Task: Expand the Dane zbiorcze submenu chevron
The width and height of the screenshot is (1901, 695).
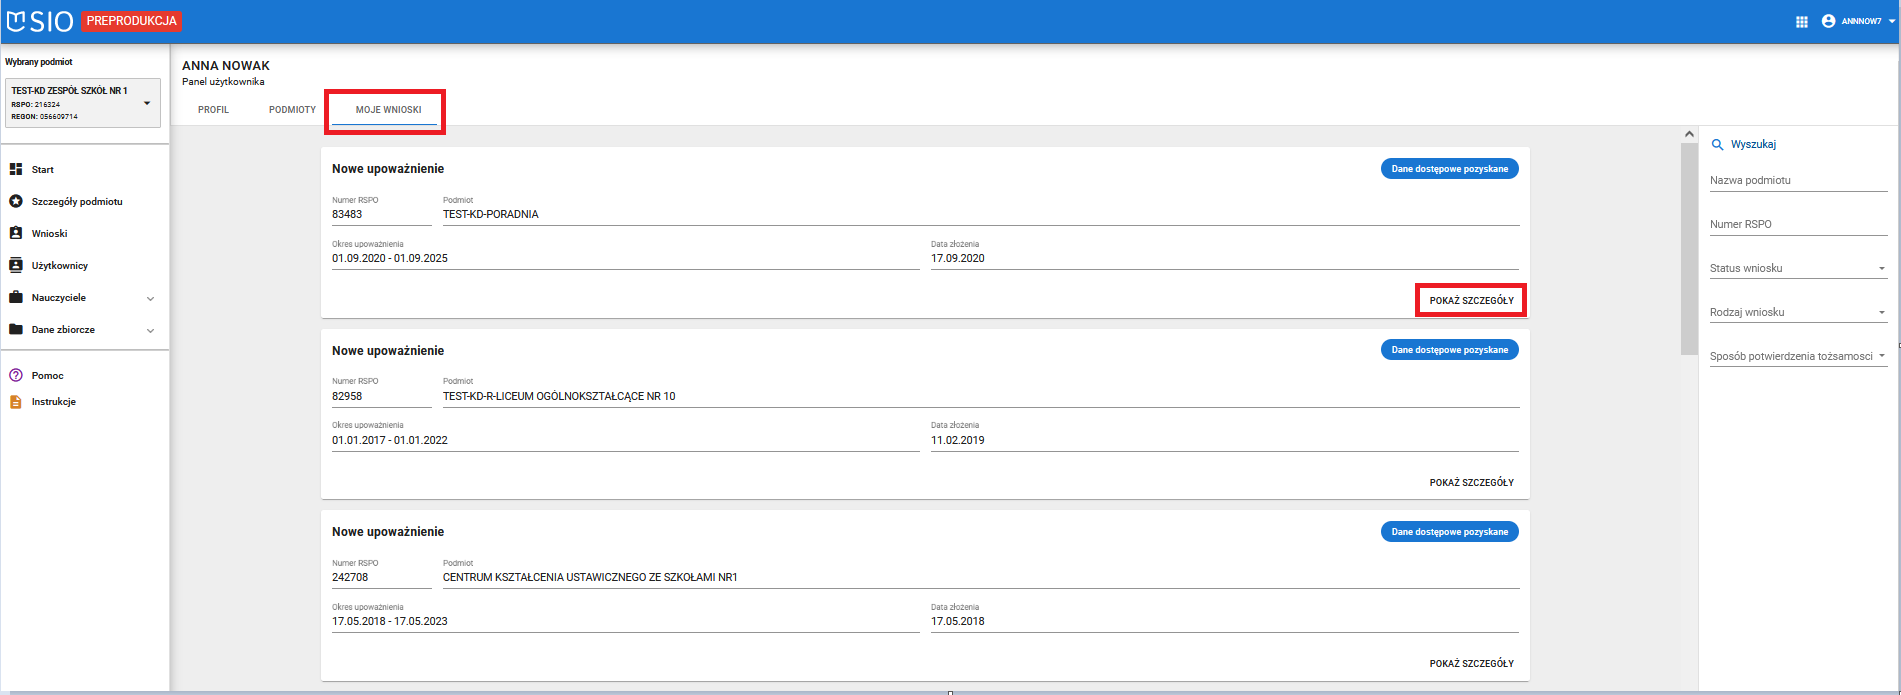Action: (x=151, y=330)
